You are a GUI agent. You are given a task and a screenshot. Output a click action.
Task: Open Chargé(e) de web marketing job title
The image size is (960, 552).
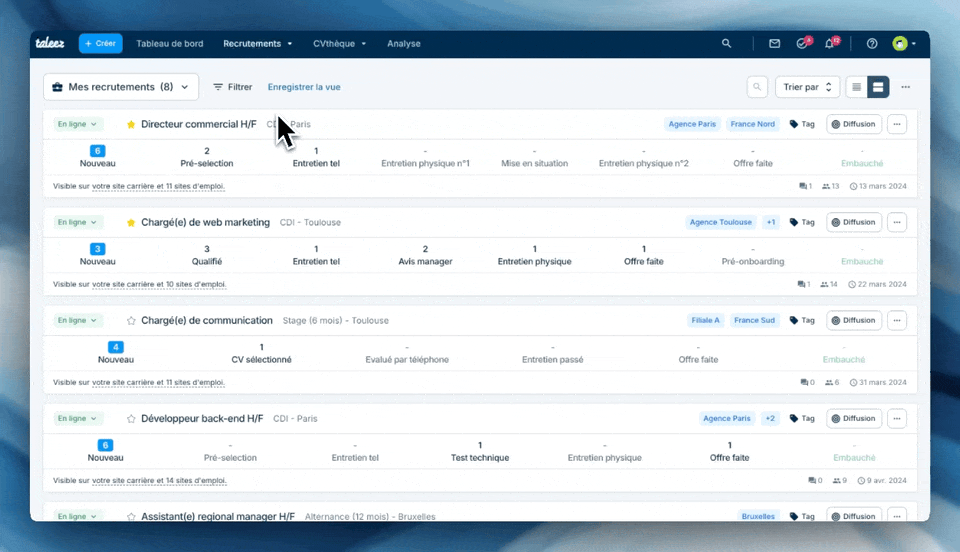coord(205,222)
